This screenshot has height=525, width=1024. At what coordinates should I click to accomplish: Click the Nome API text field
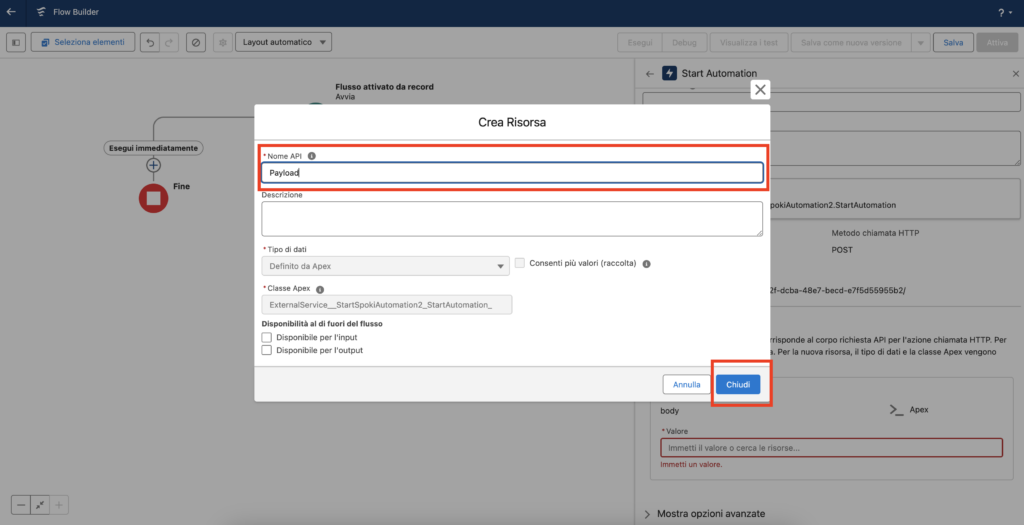pos(512,172)
